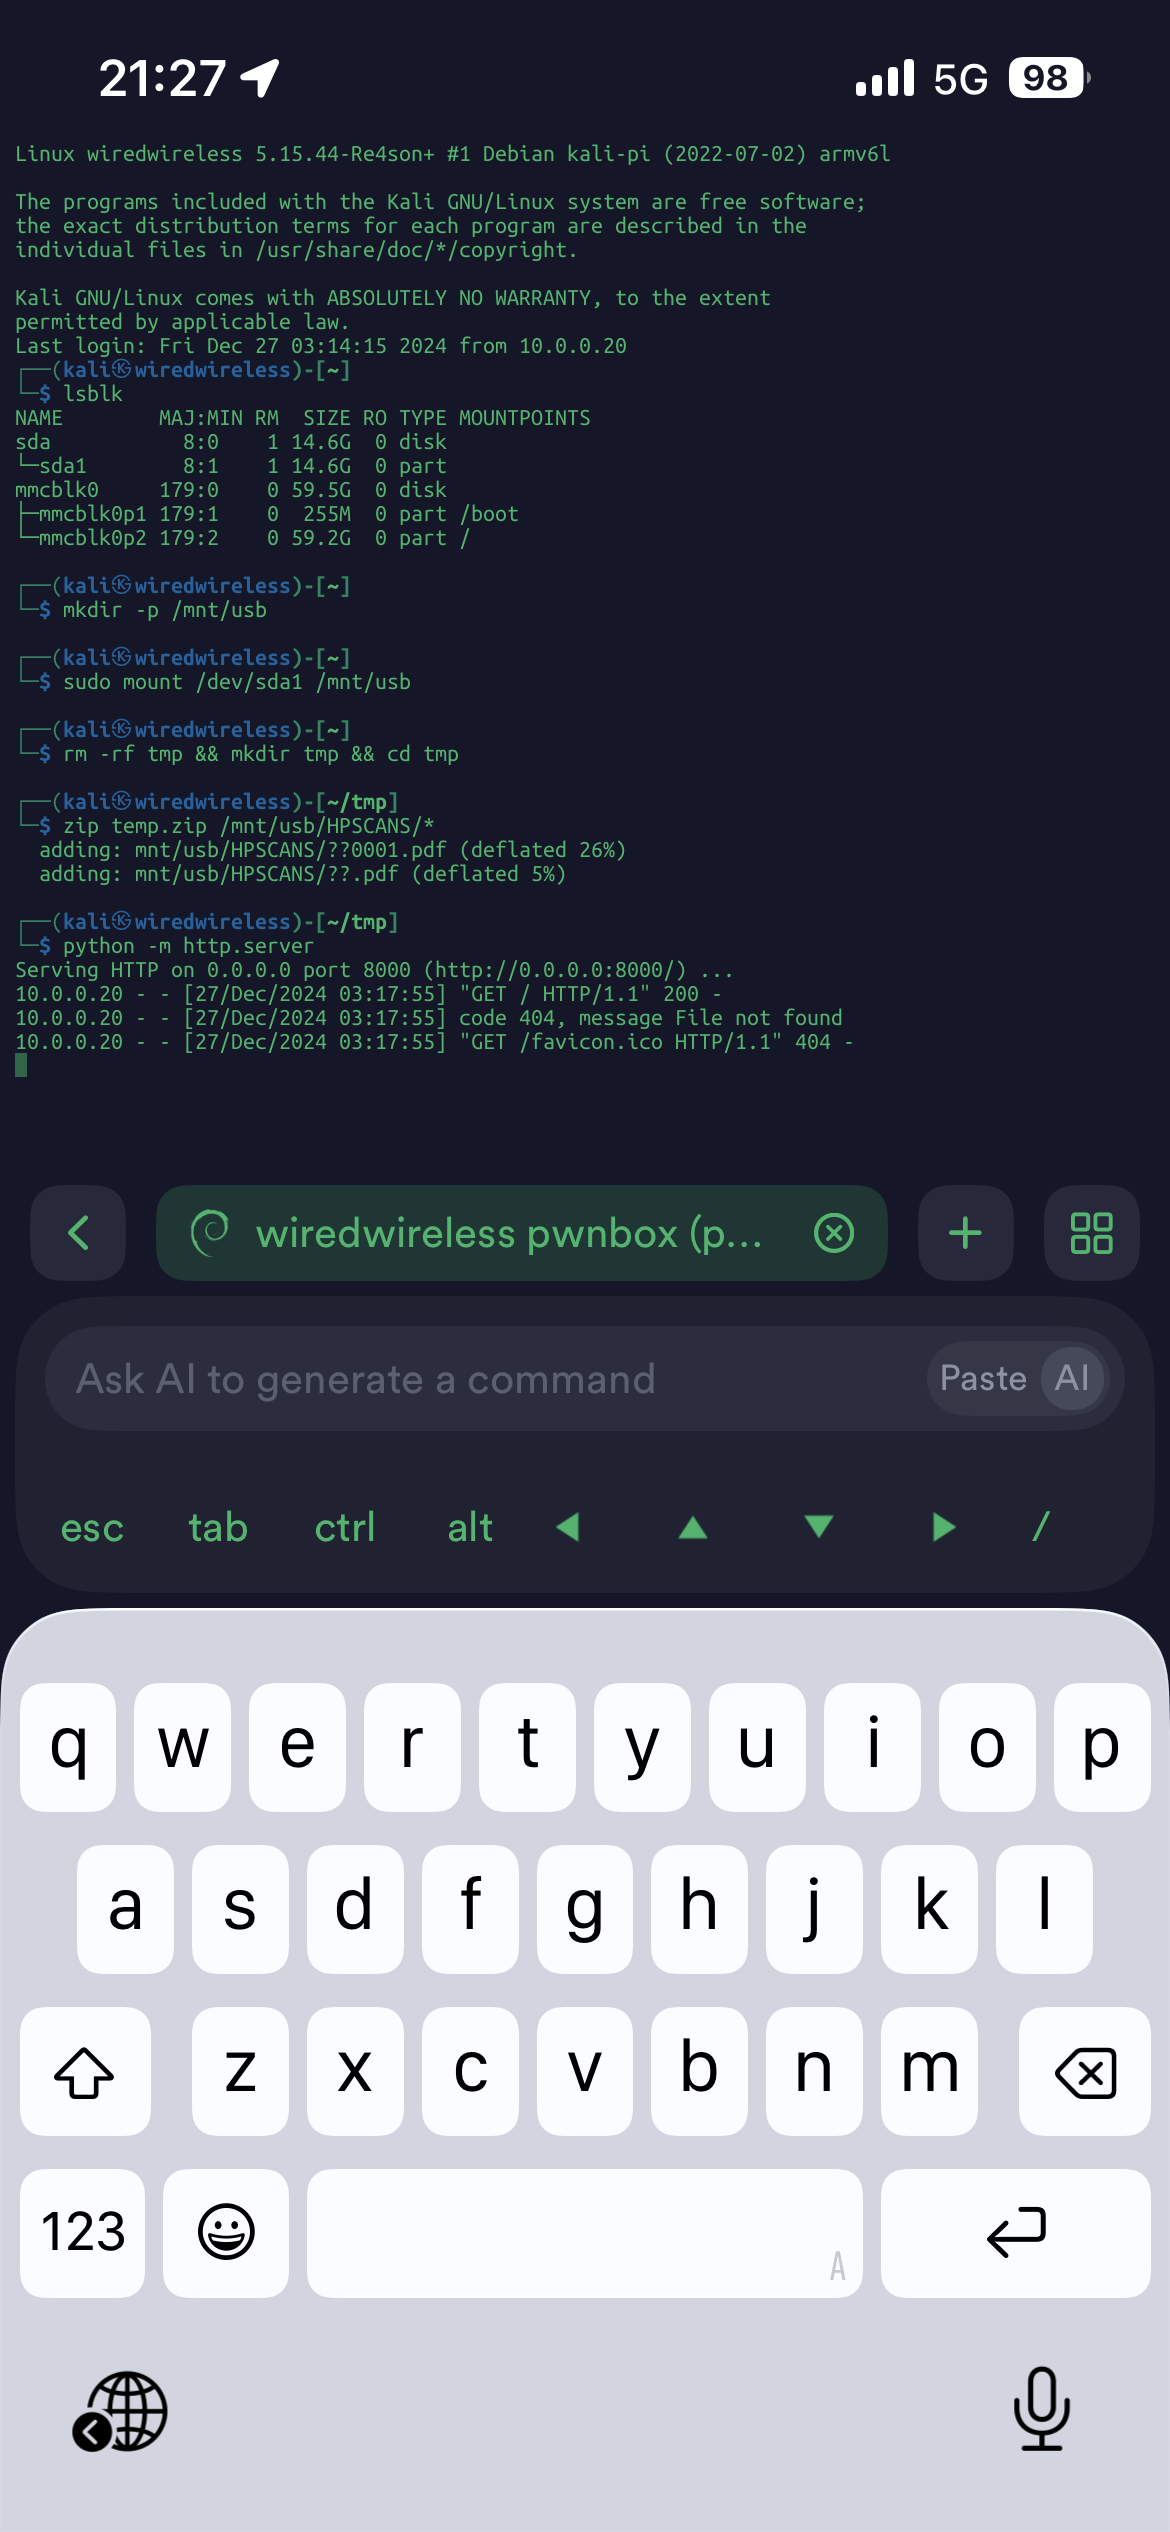This screenshot has height=2532, width=1170.
Task: Tap the keyboard backspace delete key
Action: click(1085, 2072)
